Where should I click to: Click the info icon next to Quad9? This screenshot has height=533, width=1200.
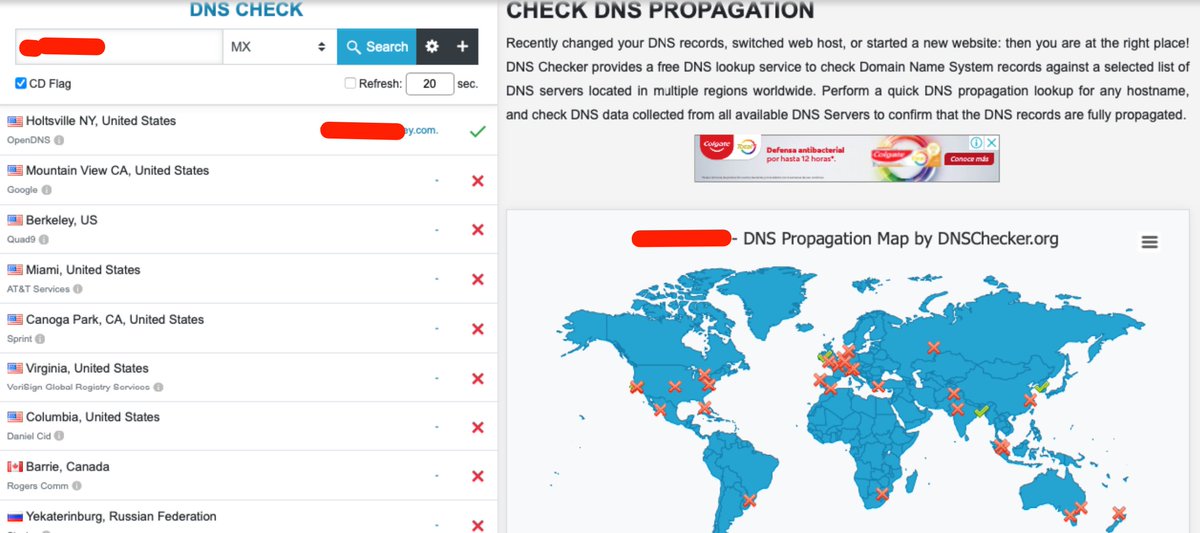[x=44, y=240]
